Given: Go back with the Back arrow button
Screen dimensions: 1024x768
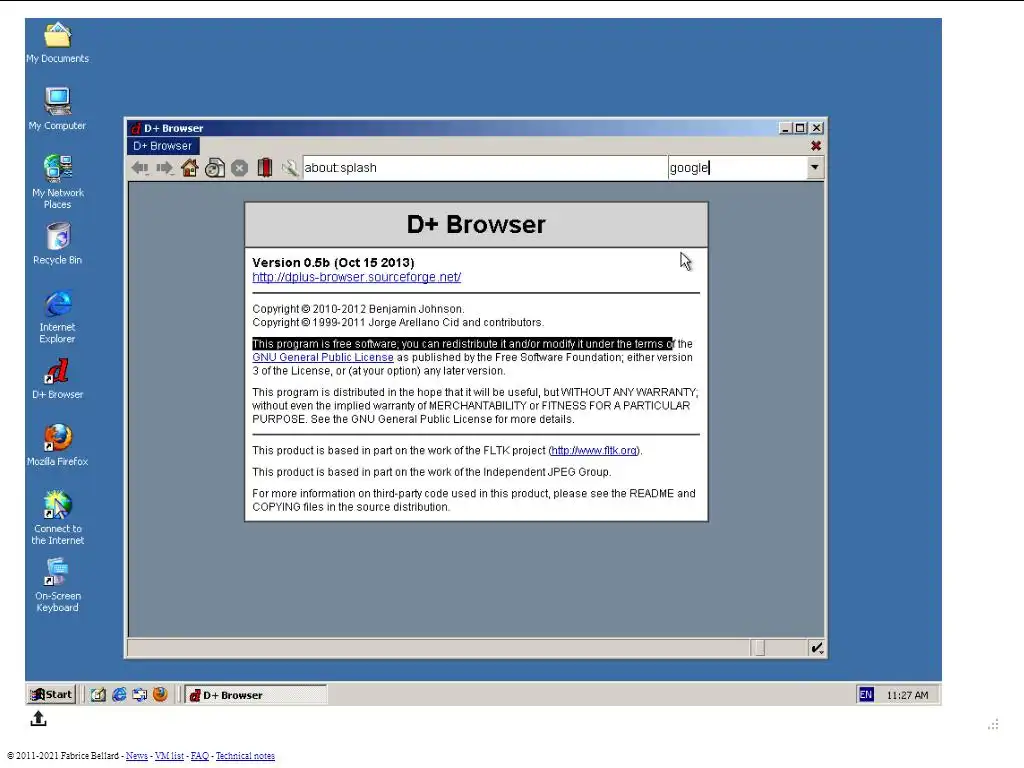Looking at the screenshot, I should [x=140, y=168].
